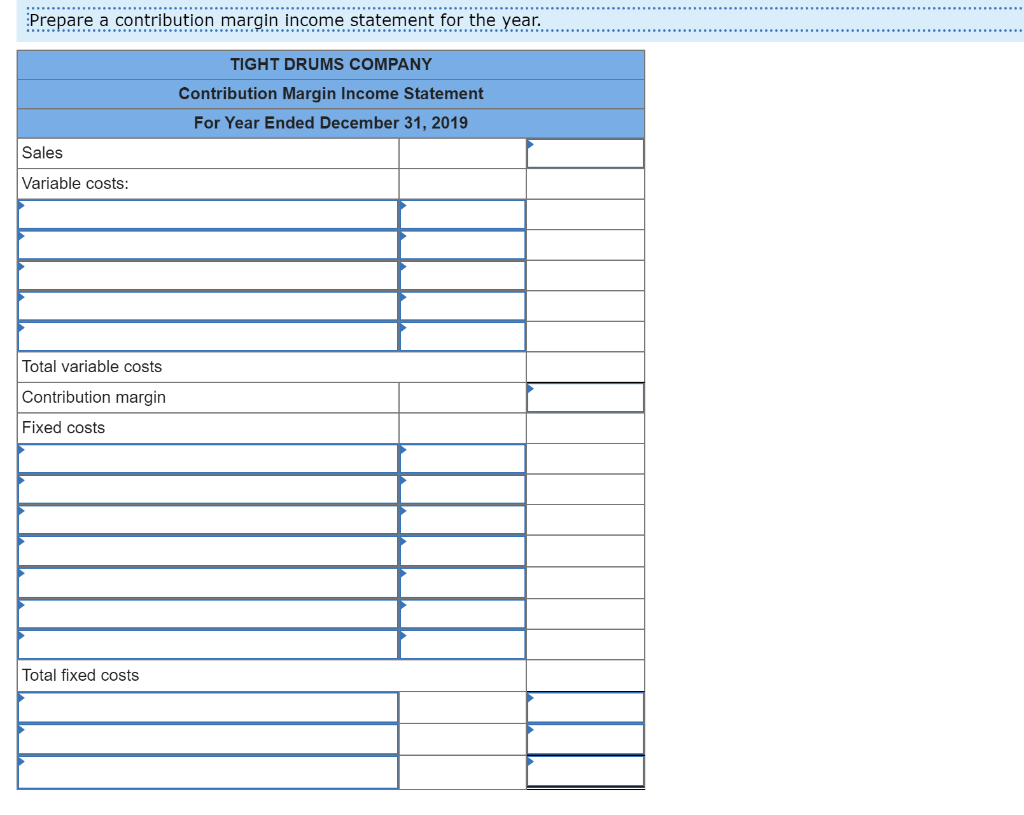Expand the second variable cost description selector
The width and height of the screenshot is (1024, 815).
tap(207, 245)
